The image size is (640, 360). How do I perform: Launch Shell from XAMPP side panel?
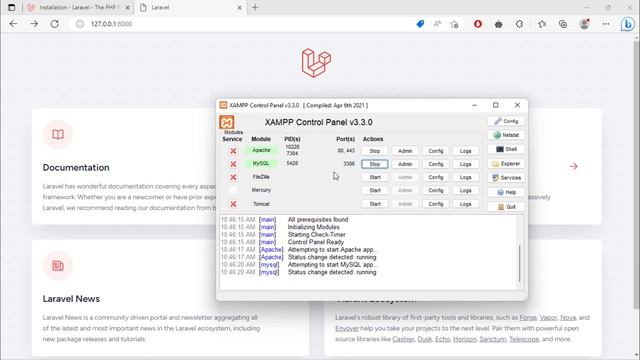(x=506, y=149)
